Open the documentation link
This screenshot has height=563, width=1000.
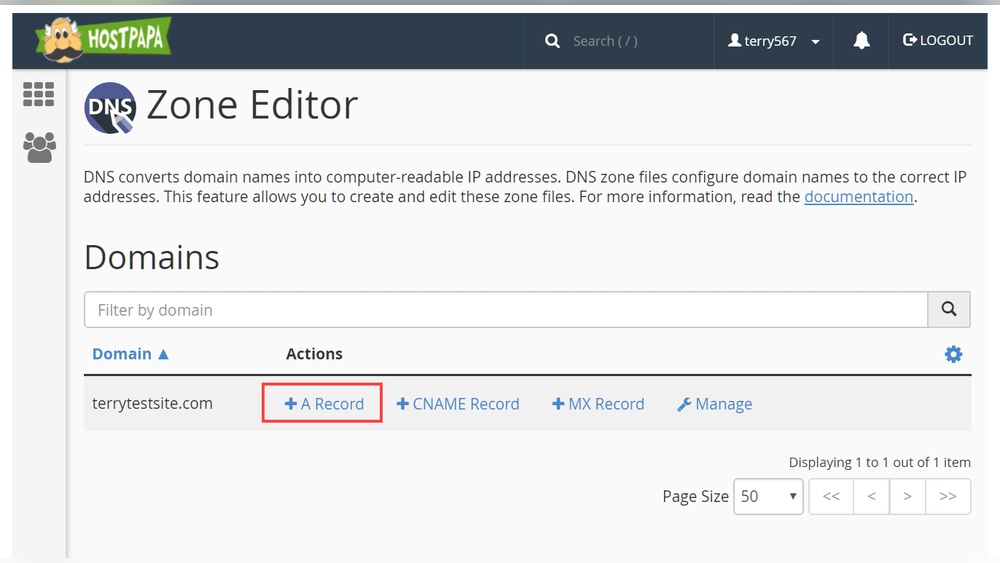pos(858,196)
